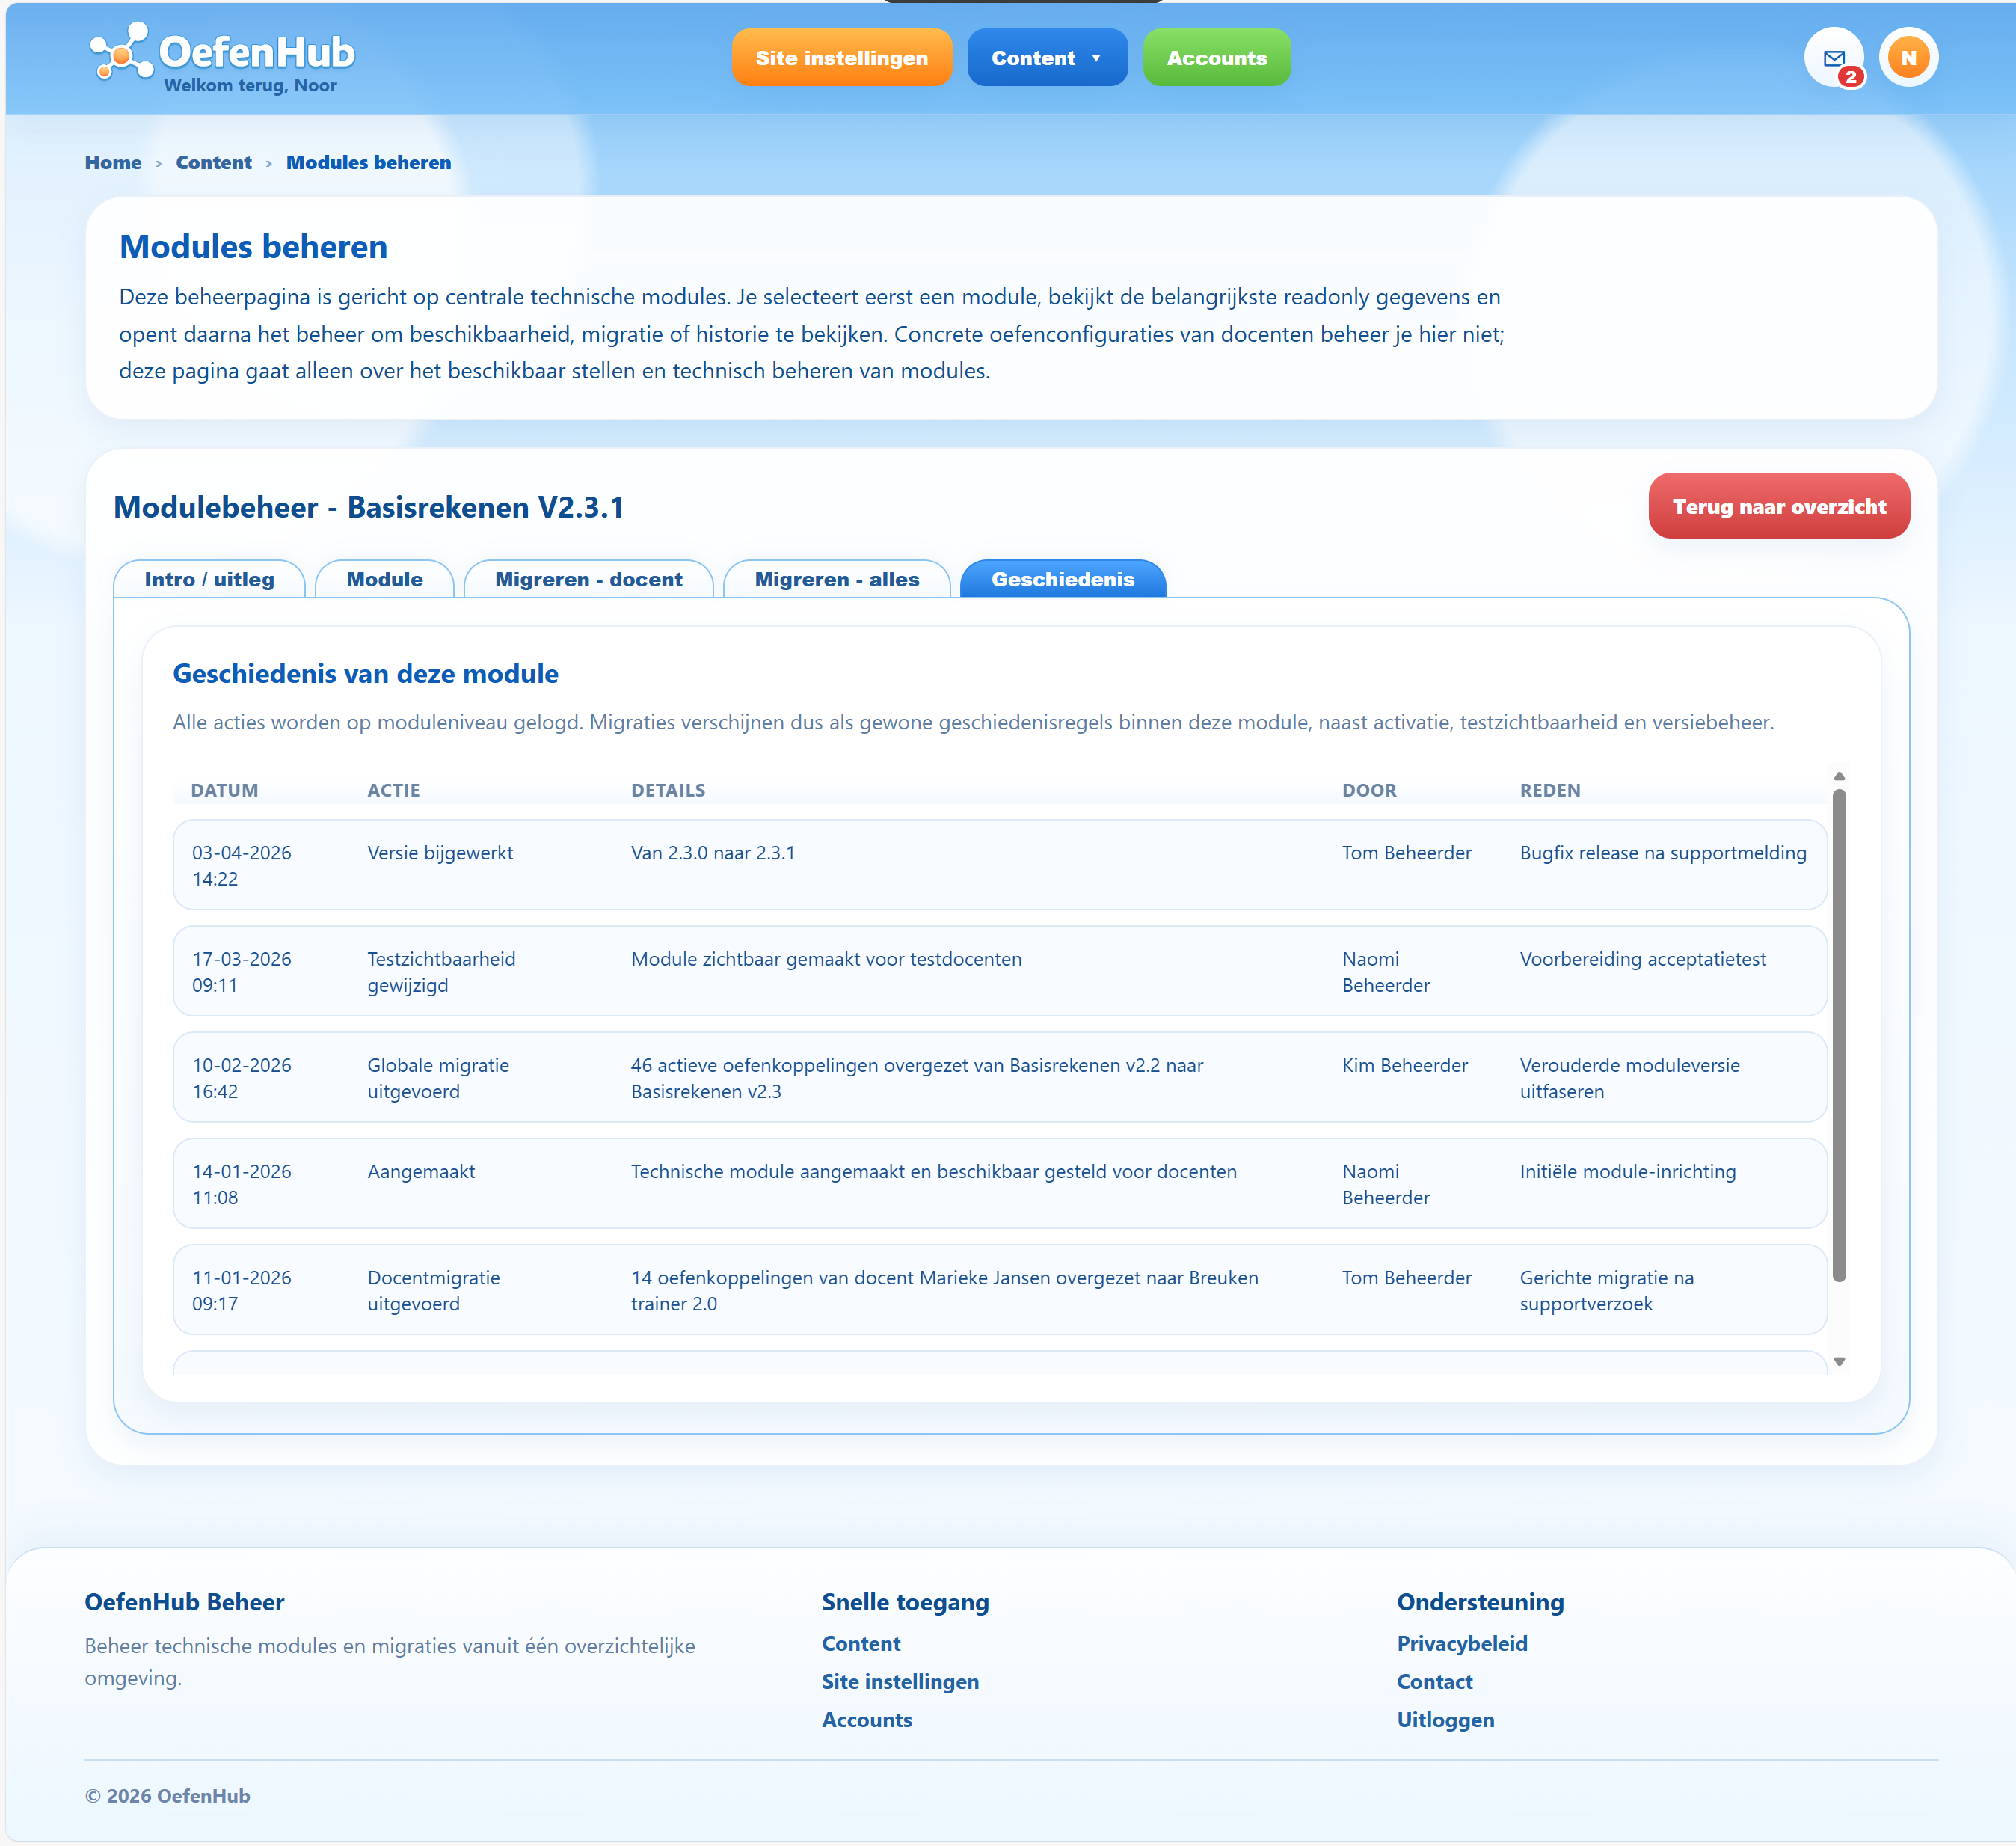Image resolution: width=2016 pixels, height=1846 pixels.
Task: Click the DETAILS column header
Action: point(667,790)
